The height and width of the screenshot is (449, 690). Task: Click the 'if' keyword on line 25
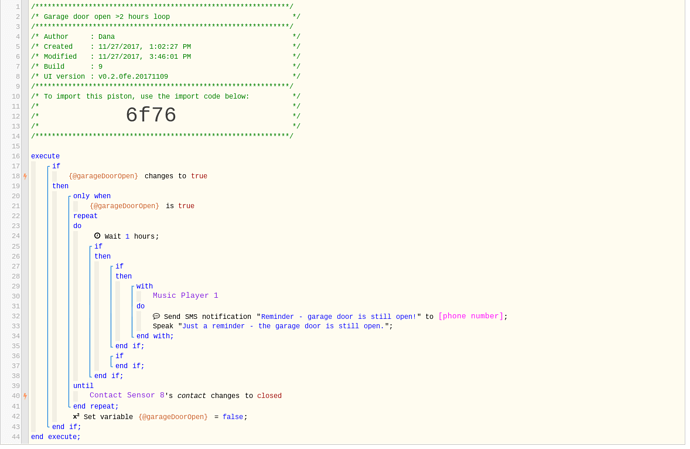(99, 246)
